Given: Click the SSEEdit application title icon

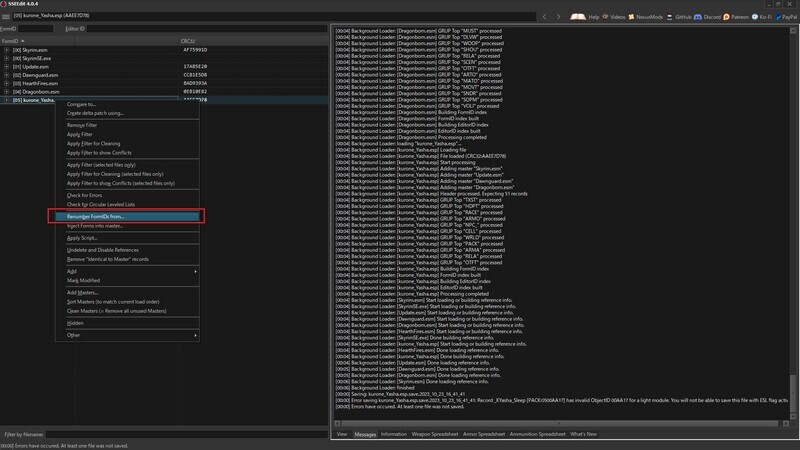Looking at the screenshot, I should pyautogui.click(x=3, y=4).
